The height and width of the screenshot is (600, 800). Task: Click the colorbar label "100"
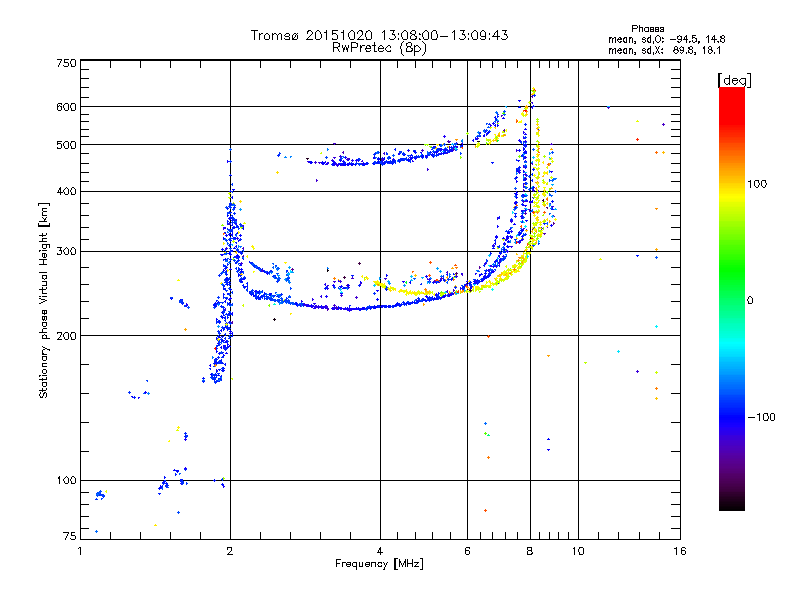click(757, 184)
